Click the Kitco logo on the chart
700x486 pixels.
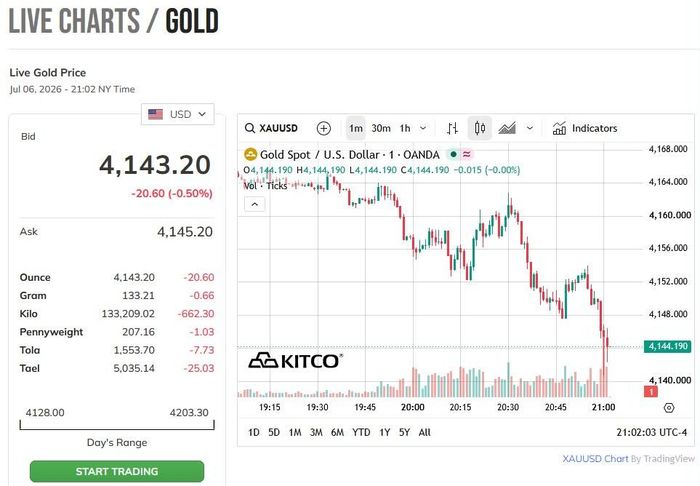click(296, 361)
